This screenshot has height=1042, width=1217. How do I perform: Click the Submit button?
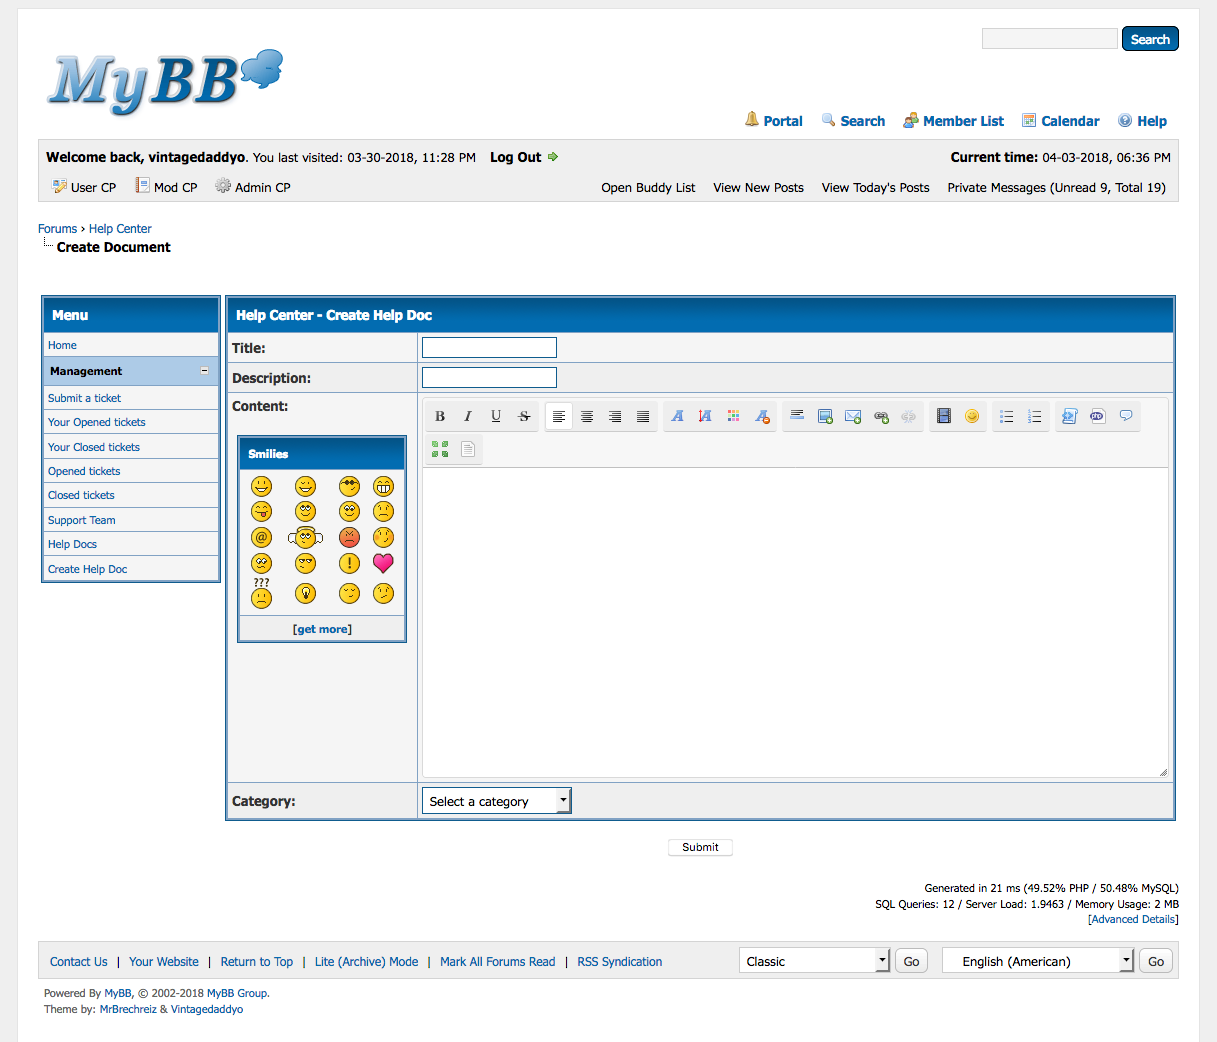coord(700,847)
